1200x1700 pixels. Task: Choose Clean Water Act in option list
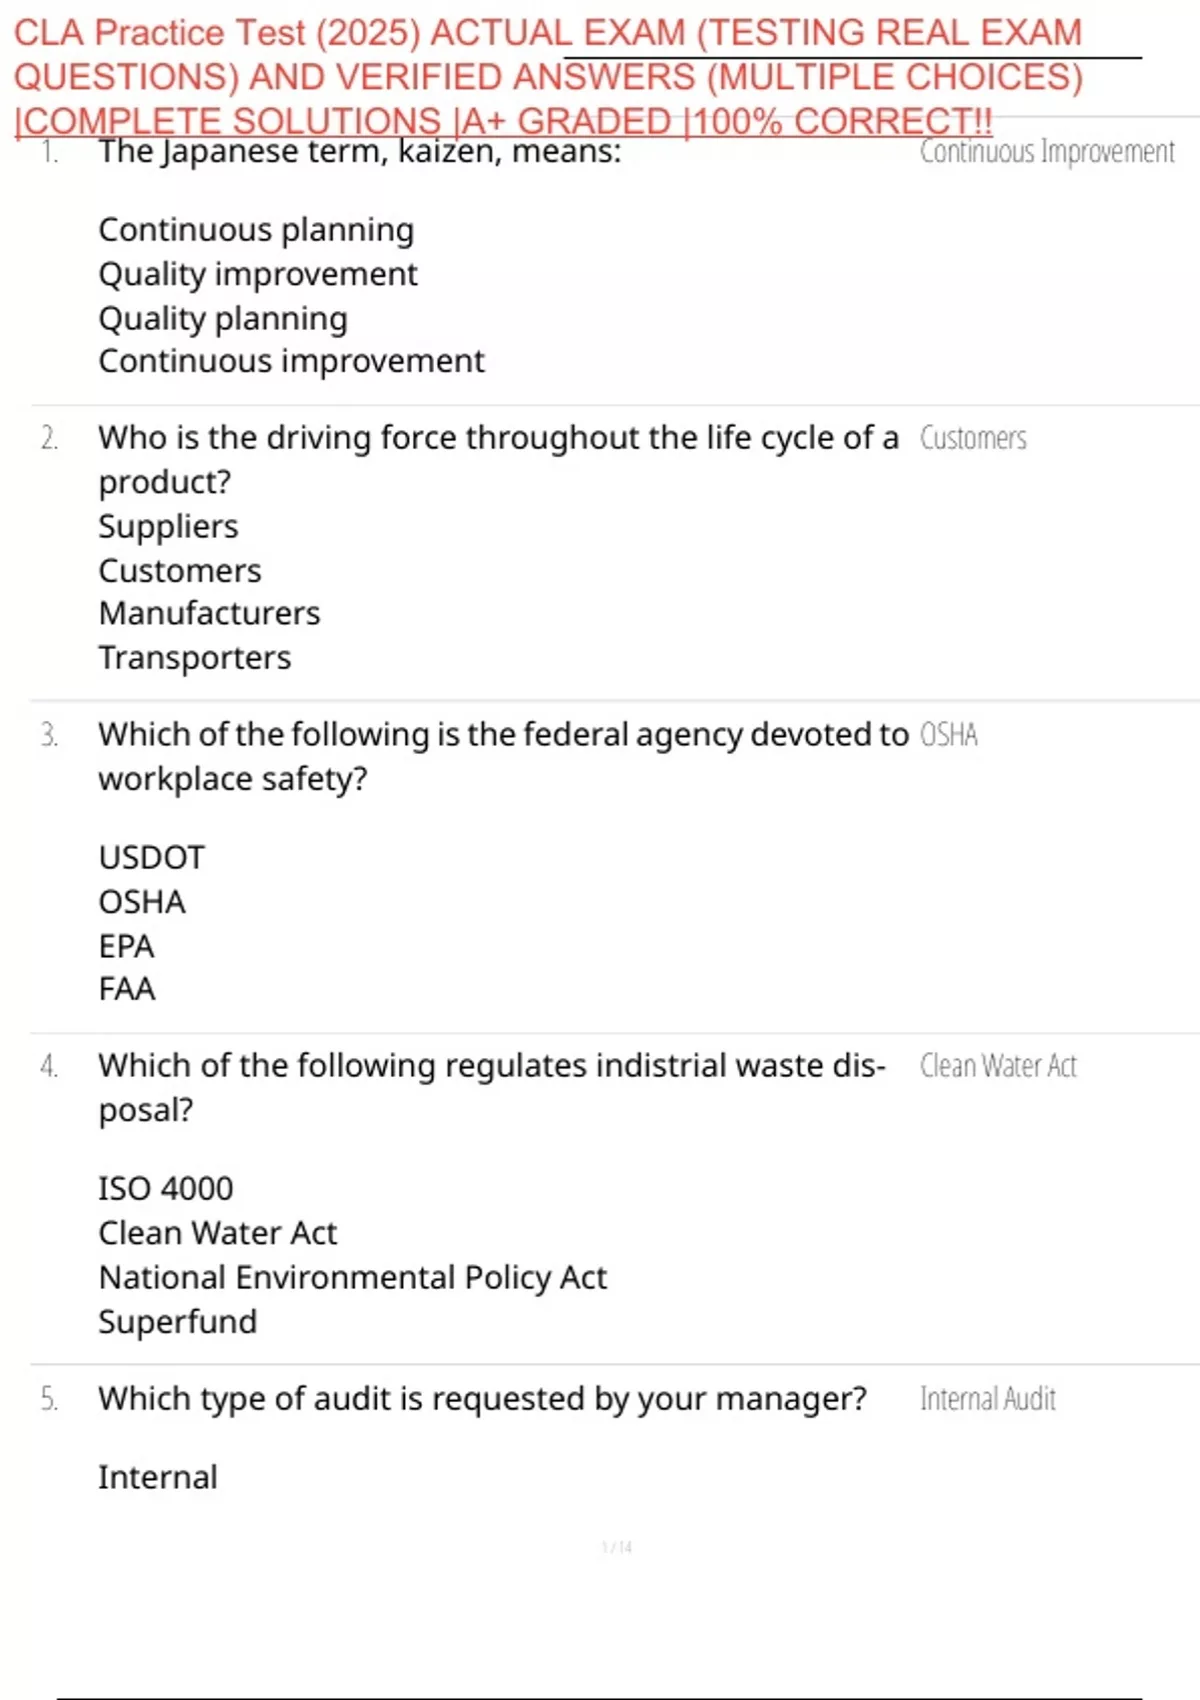coord(218,1233)
